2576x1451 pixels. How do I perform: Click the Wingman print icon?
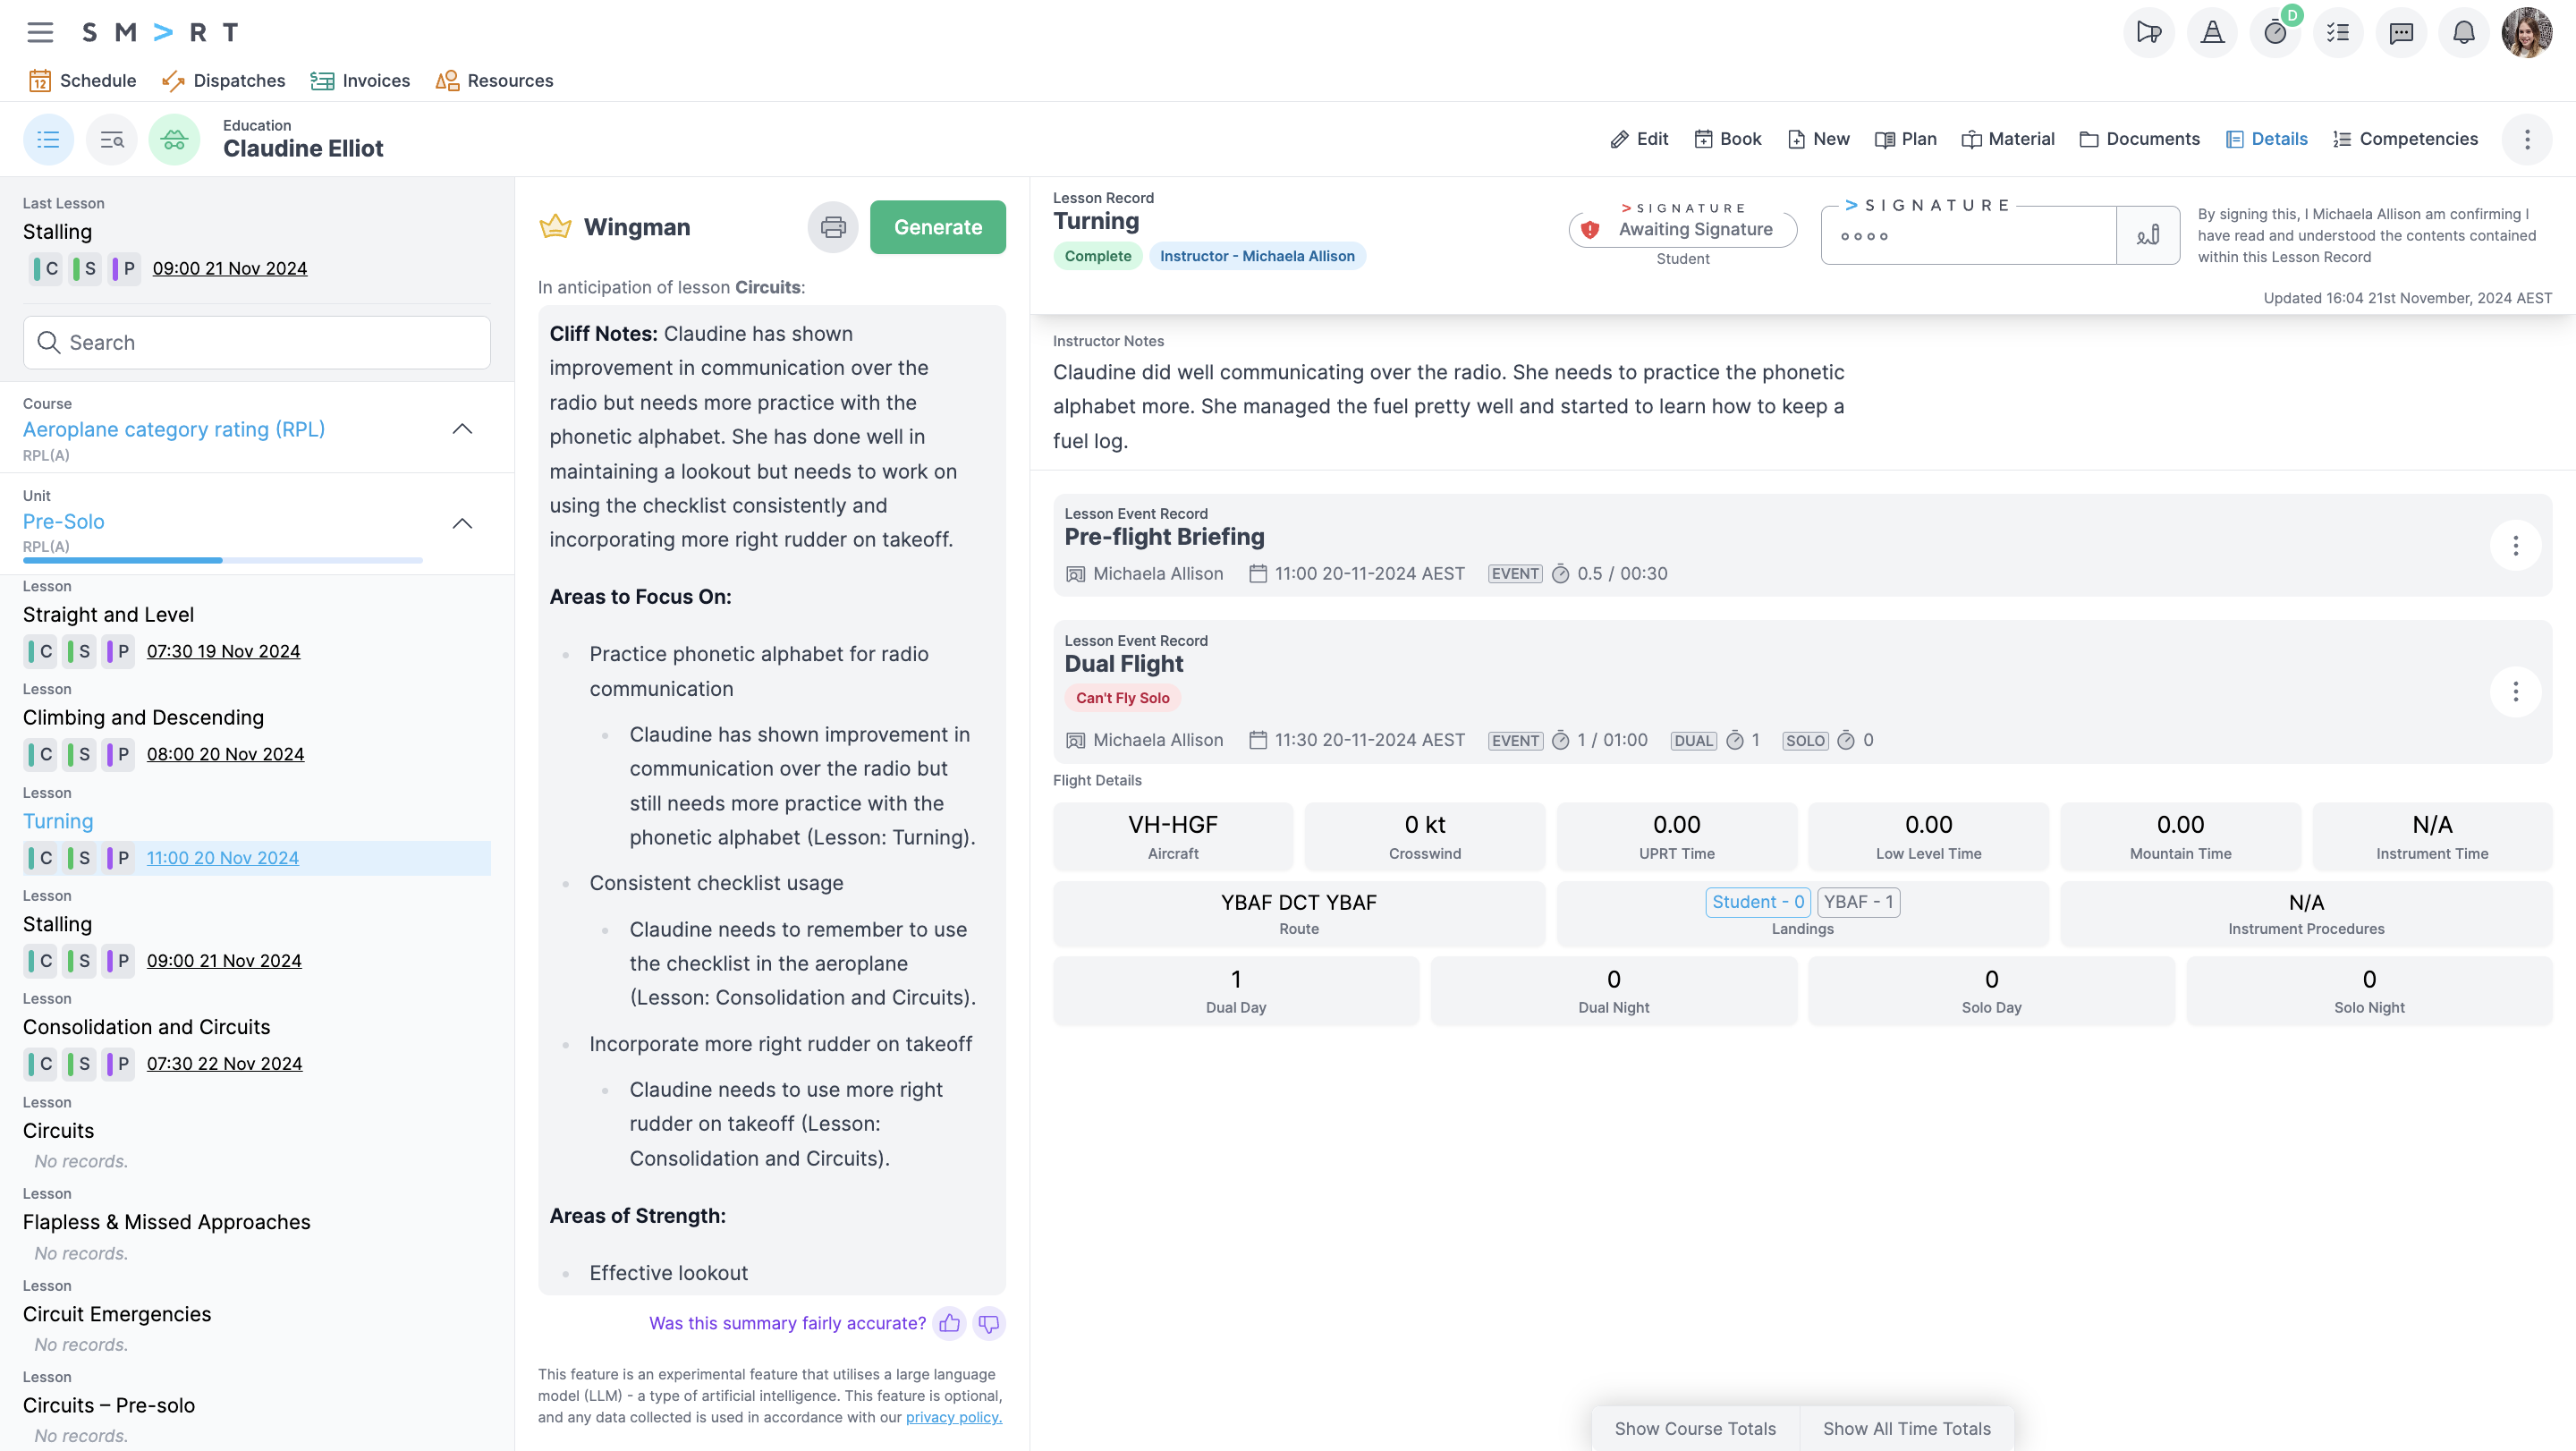832,227
